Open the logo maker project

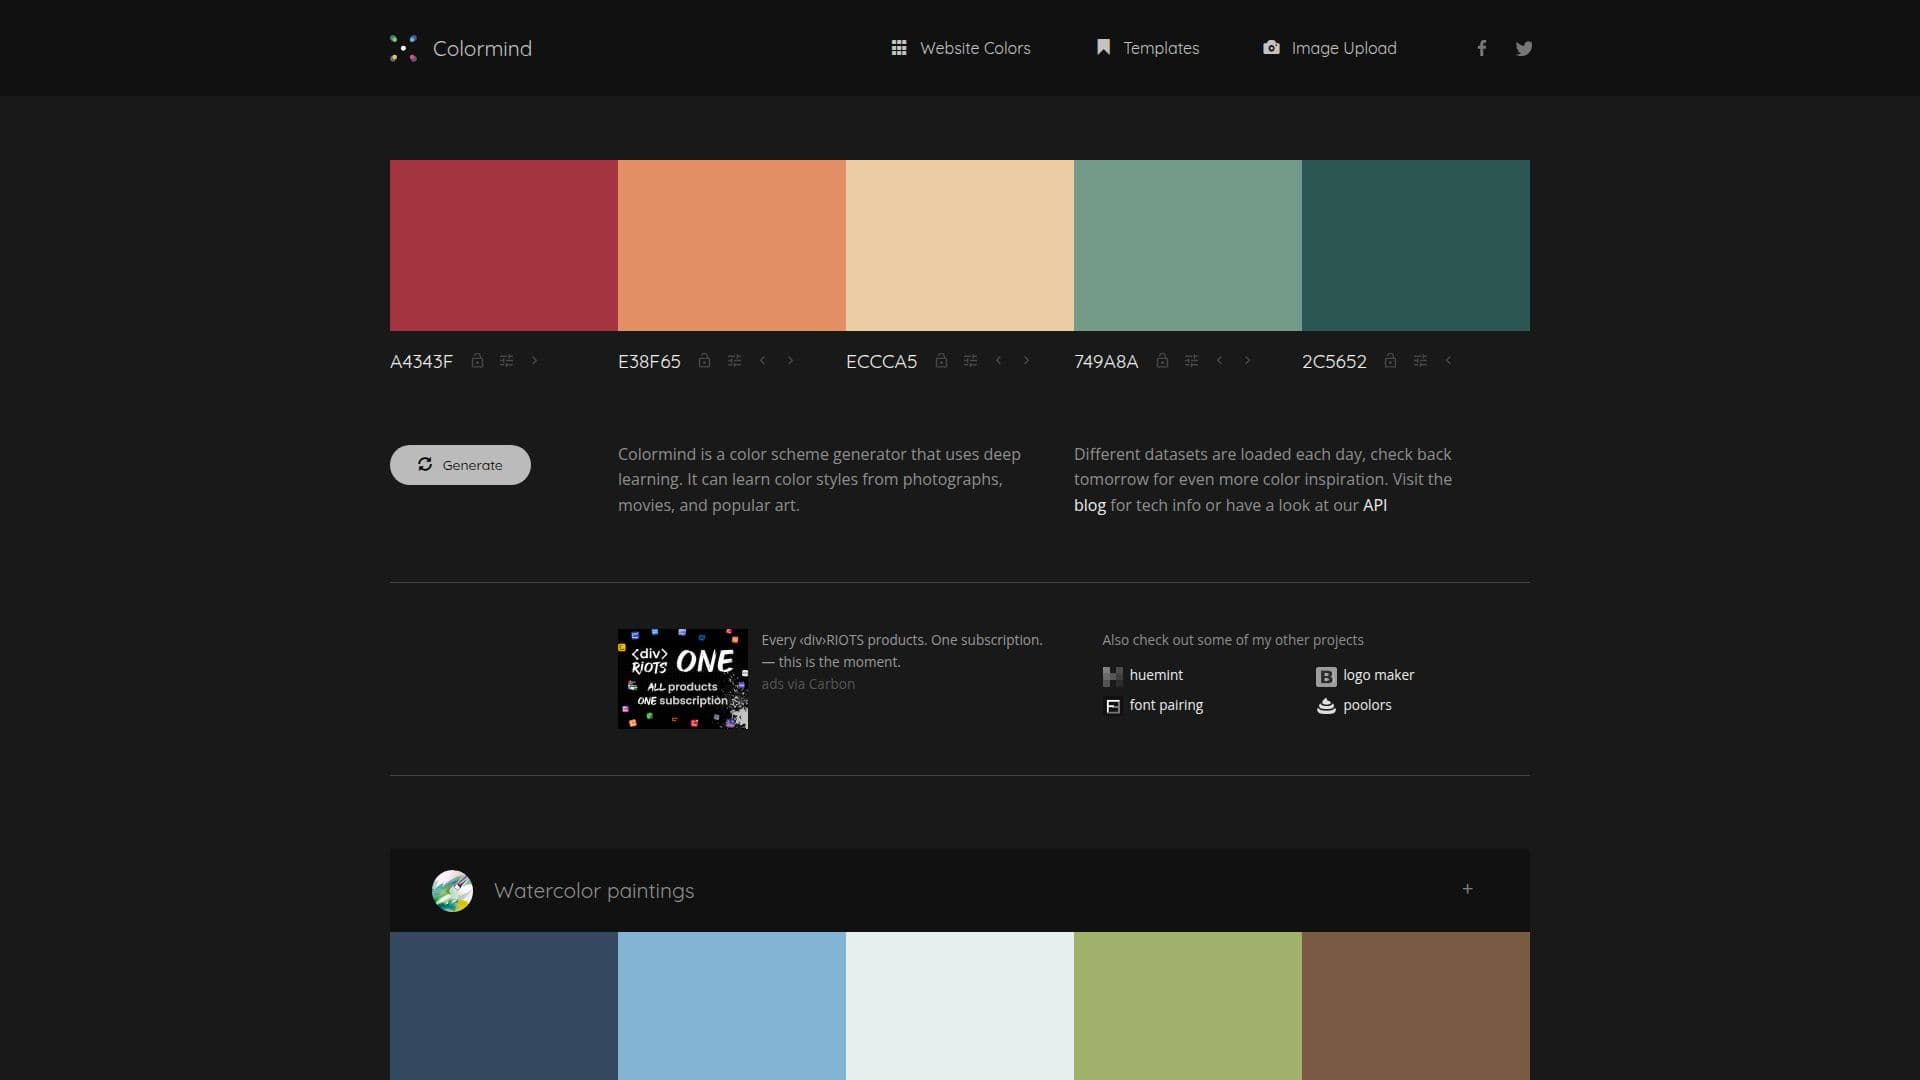click(x=1365, y=676)
